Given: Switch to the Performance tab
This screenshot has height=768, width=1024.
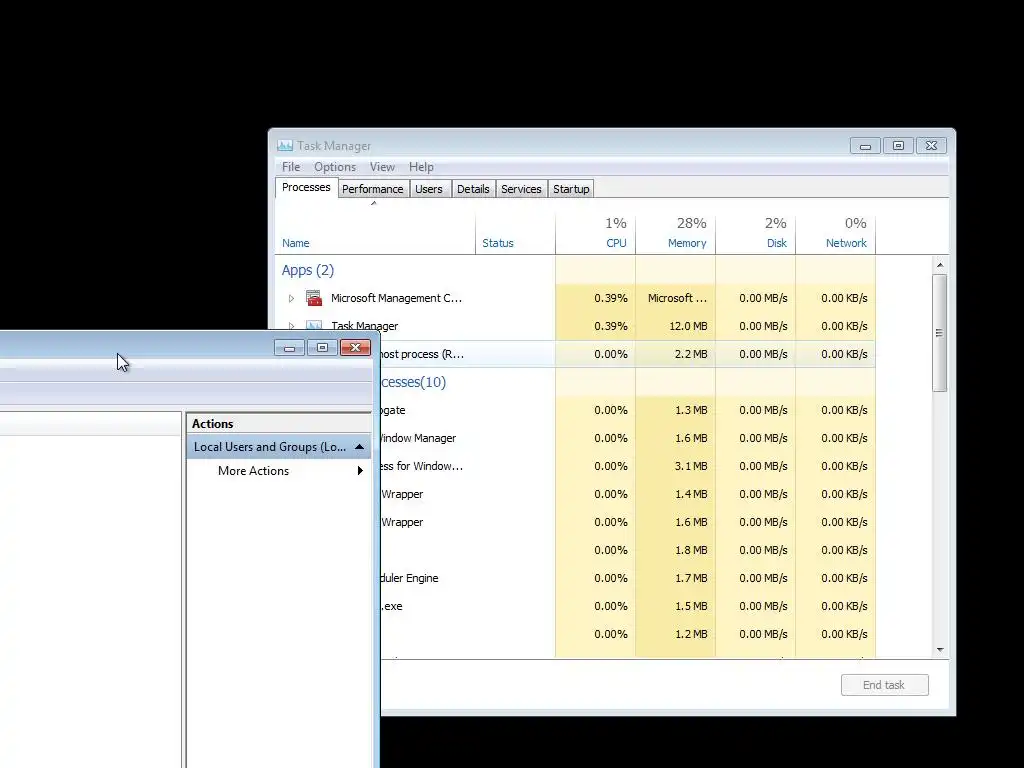Looking at the screenshot, I should click(x=372, y=189).
